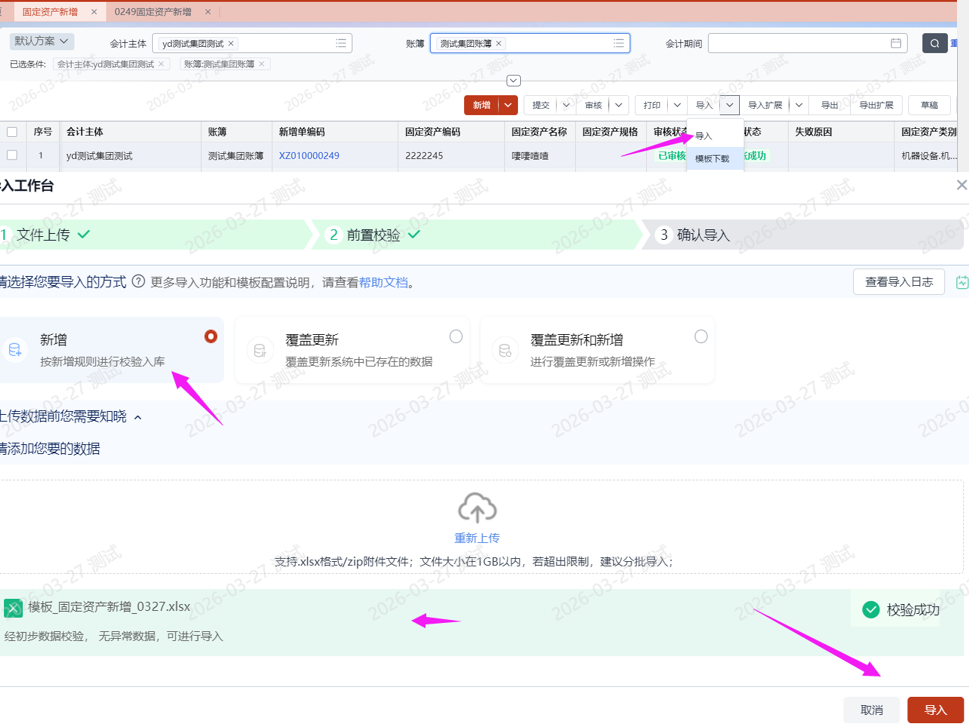Open the 默认方案 scheme dropdown

tap(42, 42)
